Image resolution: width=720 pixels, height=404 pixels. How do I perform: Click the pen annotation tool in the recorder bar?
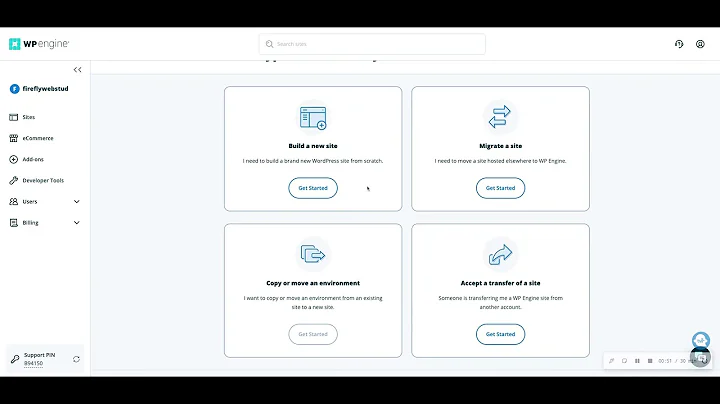click(612, 361)
